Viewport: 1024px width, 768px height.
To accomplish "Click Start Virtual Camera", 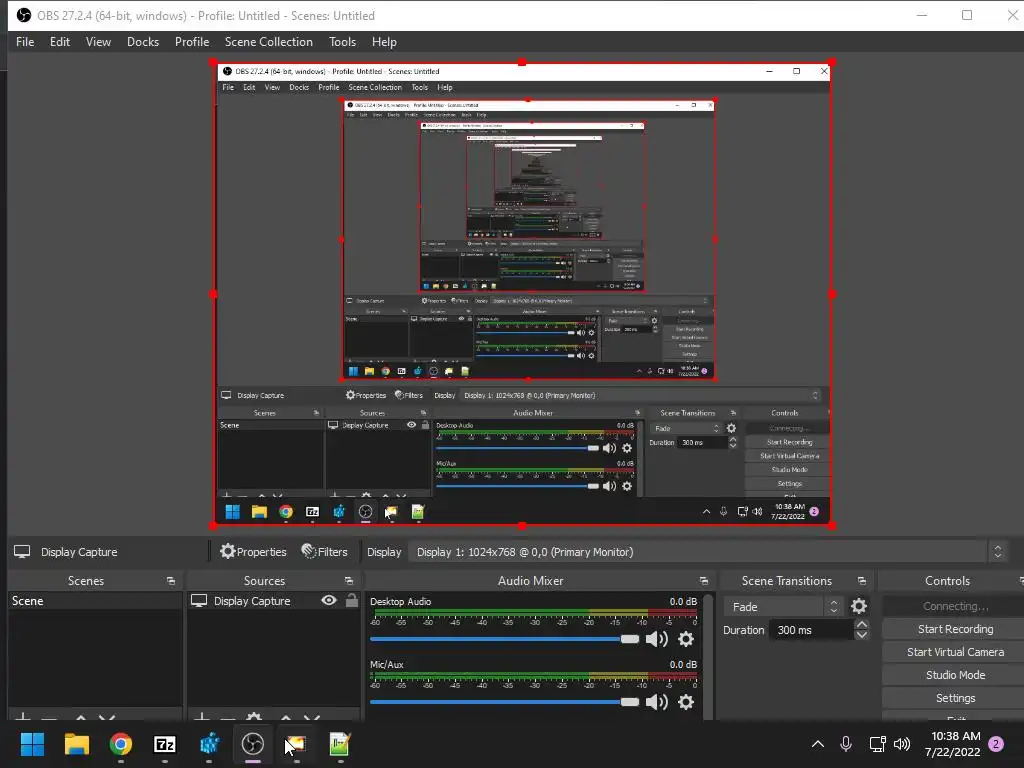I will 955,652.
